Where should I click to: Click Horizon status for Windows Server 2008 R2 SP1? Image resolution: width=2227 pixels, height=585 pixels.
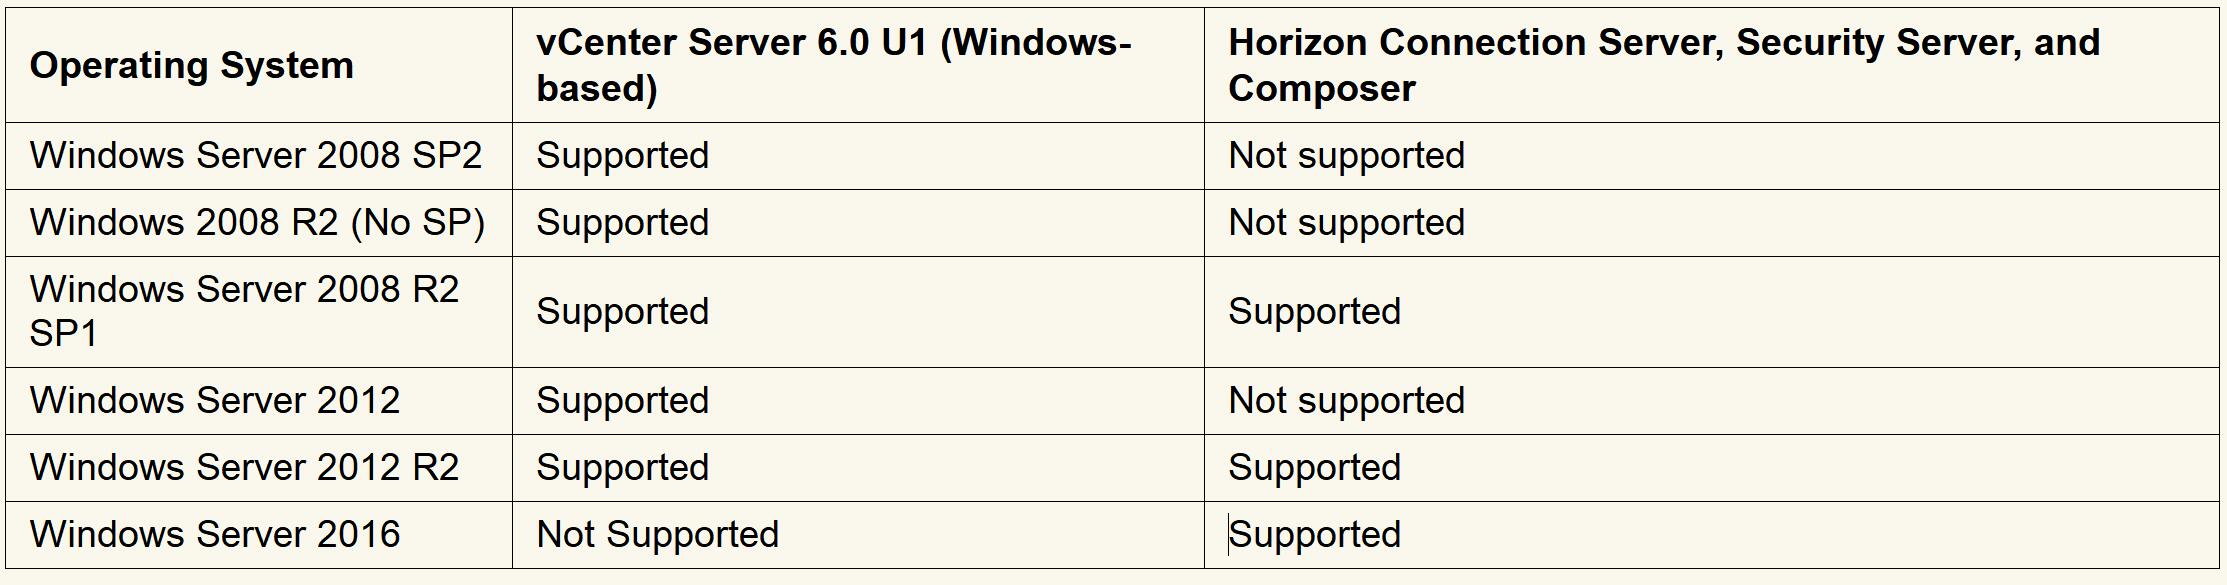[x=1314, y=312]
